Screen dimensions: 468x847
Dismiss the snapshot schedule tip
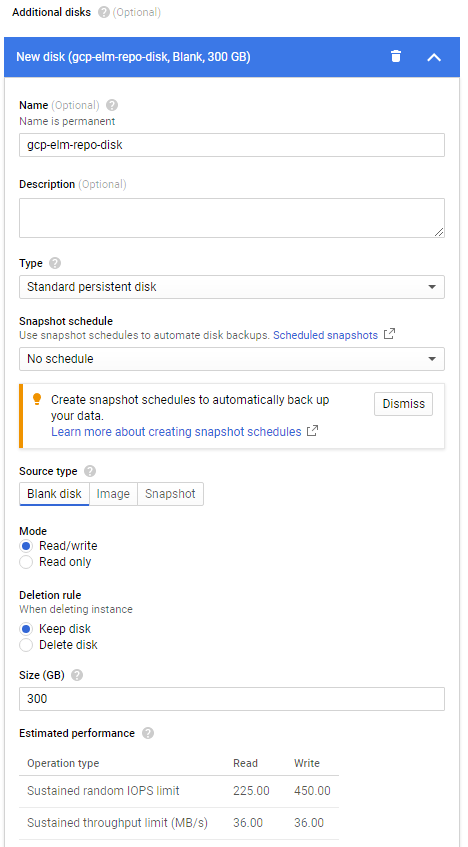403,404
